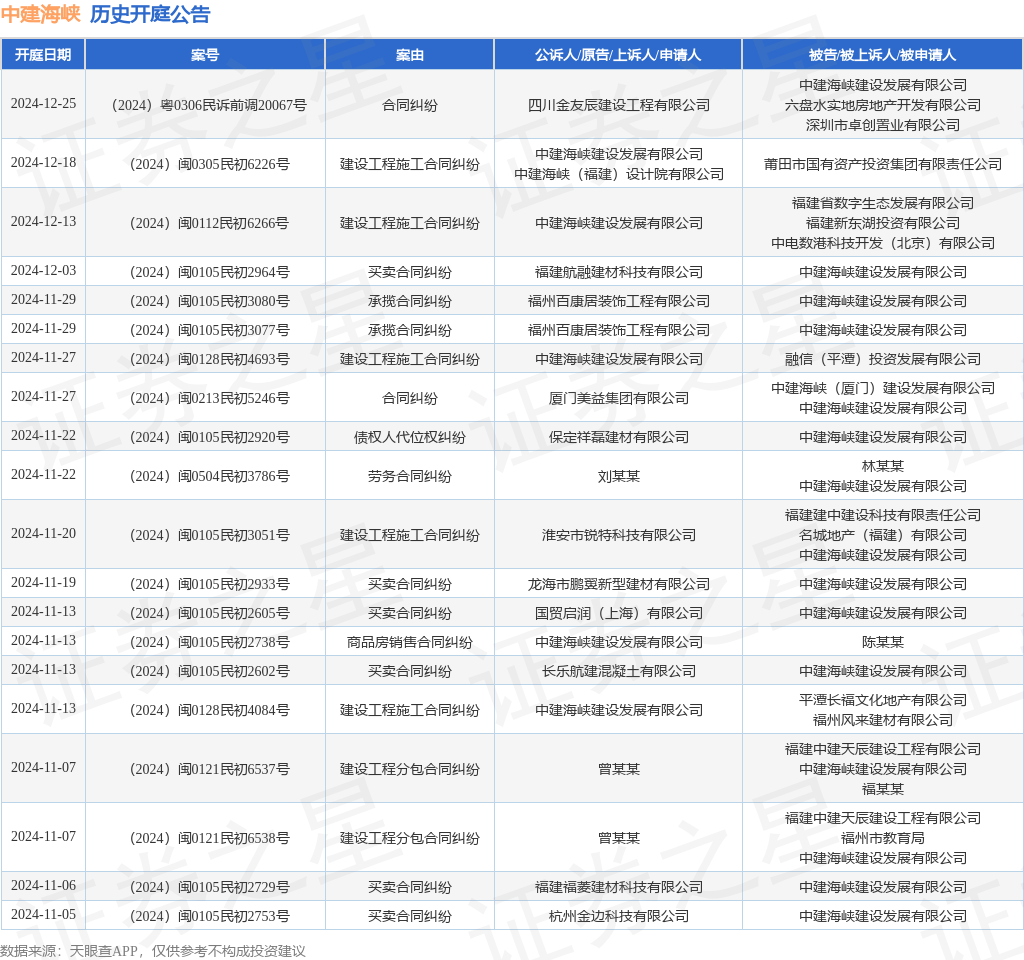Select case number '闽0128民初4693号'
The height and width of the screenshot is (960, 1024).
(233, 359)
